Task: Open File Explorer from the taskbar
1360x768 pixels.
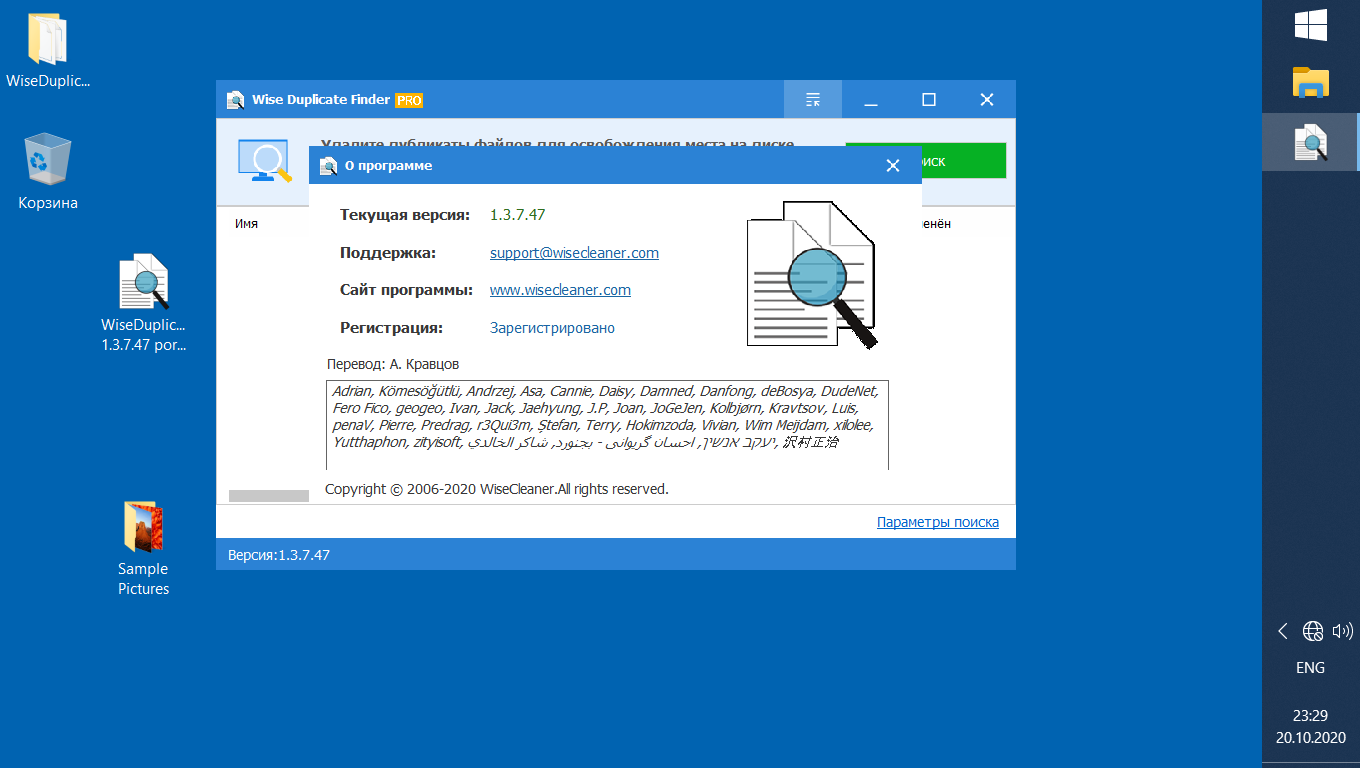Action: click(x=1310, y=82)
